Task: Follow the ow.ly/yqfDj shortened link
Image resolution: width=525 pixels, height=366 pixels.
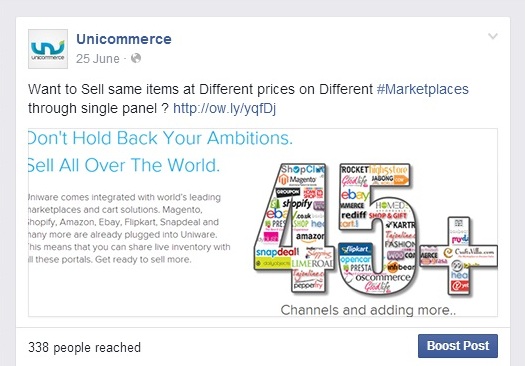Action: tap(224, 108)
